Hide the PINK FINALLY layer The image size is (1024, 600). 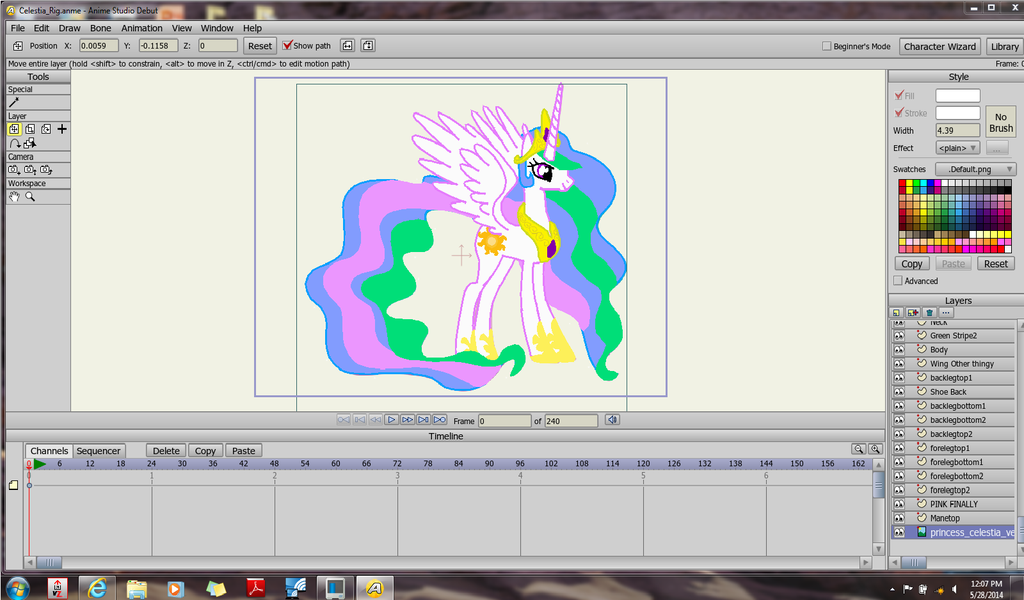pyautogui.click(x=899, y=504)
